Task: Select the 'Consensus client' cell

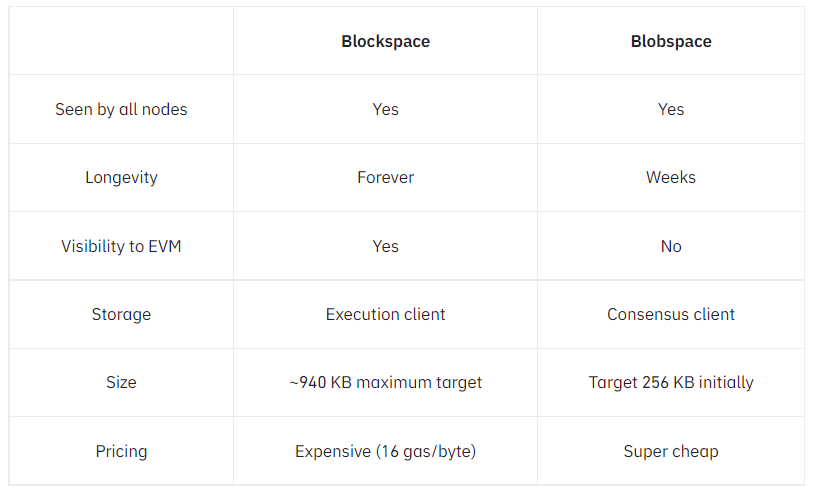Action: click(x=670, y=314)
